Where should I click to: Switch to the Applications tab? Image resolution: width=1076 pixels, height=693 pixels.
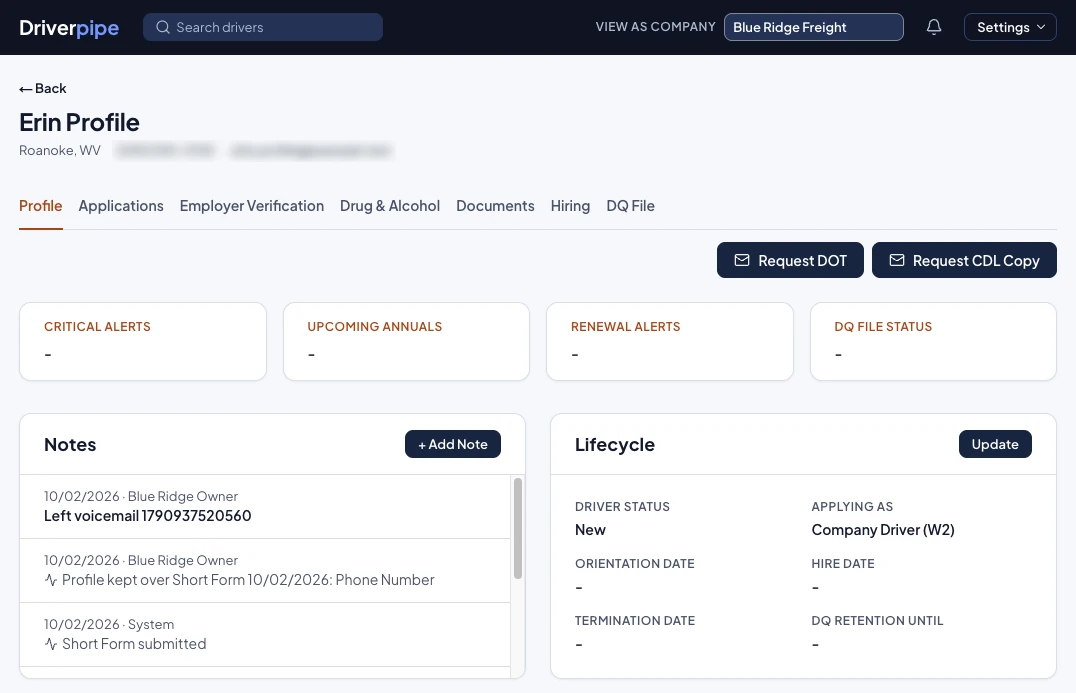[121, 206]
